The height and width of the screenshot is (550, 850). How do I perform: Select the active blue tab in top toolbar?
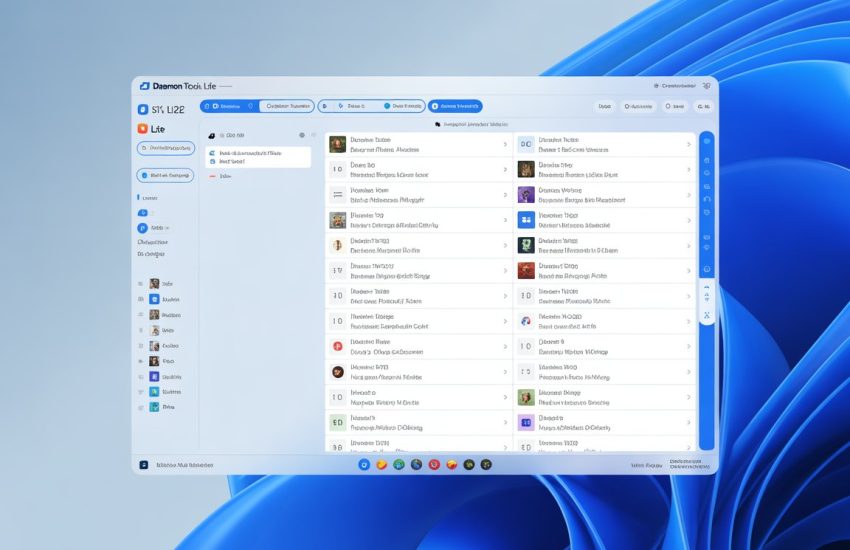[229, 106]
